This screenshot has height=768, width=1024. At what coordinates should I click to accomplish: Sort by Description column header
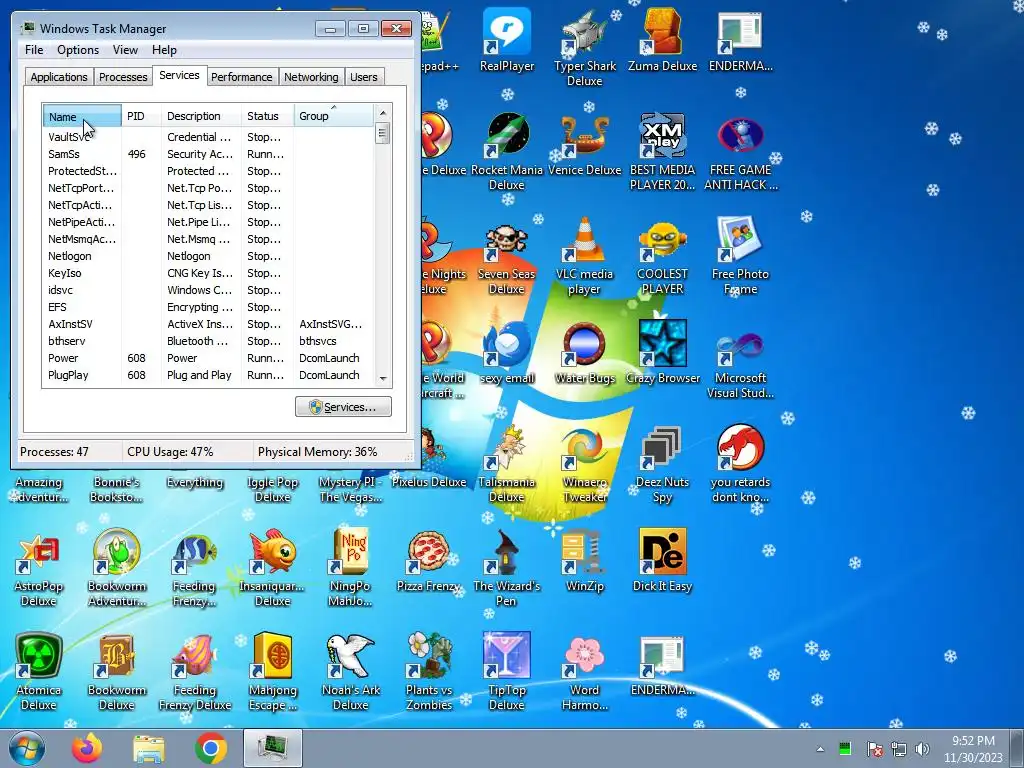click(x=201, y=116)
